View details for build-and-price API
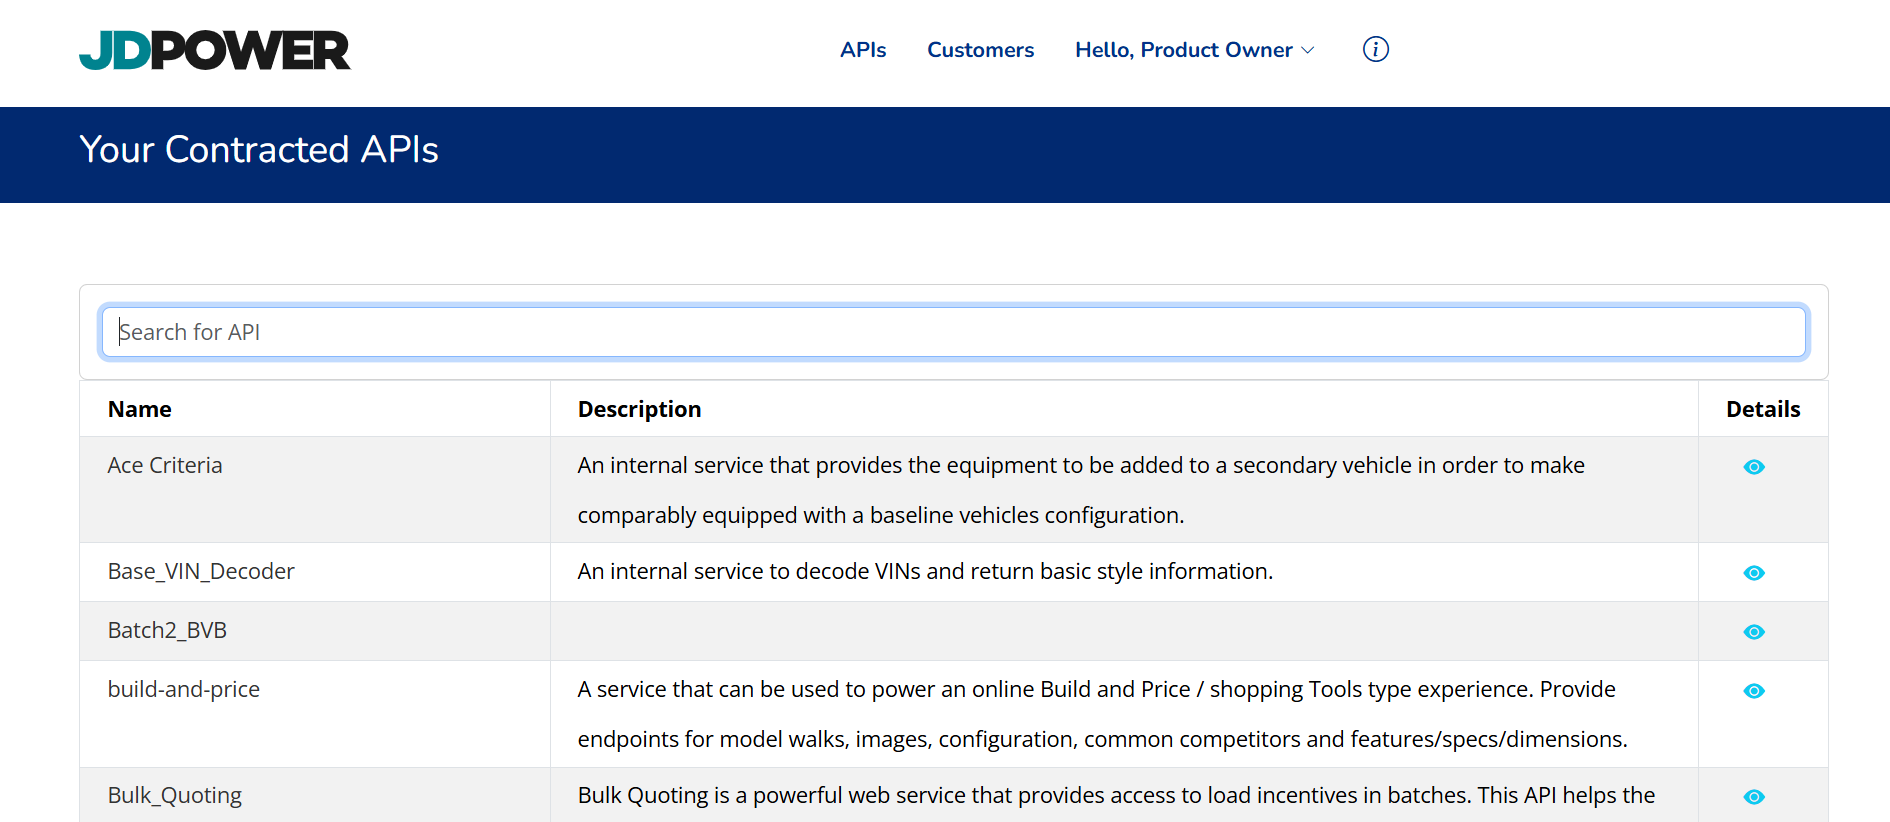Viewport: 1890px width, 822px height. click(1753, 691)
